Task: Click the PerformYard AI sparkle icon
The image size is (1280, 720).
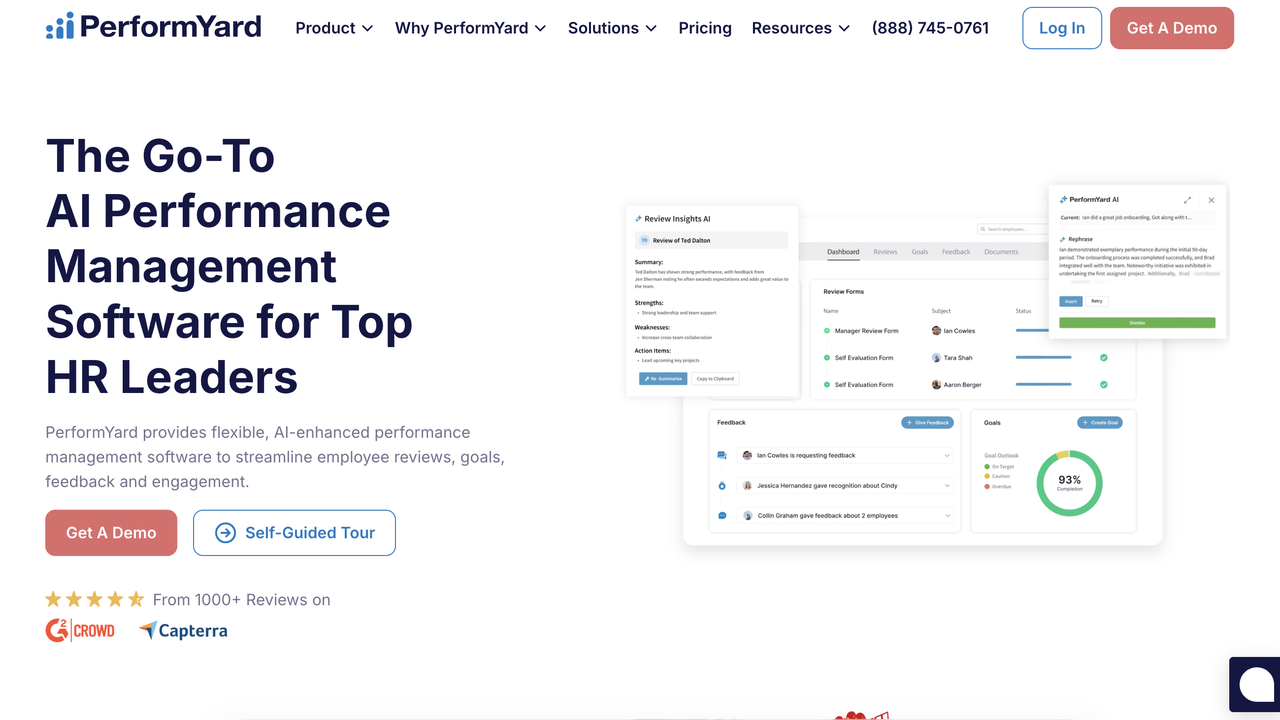Action: 1063,200
